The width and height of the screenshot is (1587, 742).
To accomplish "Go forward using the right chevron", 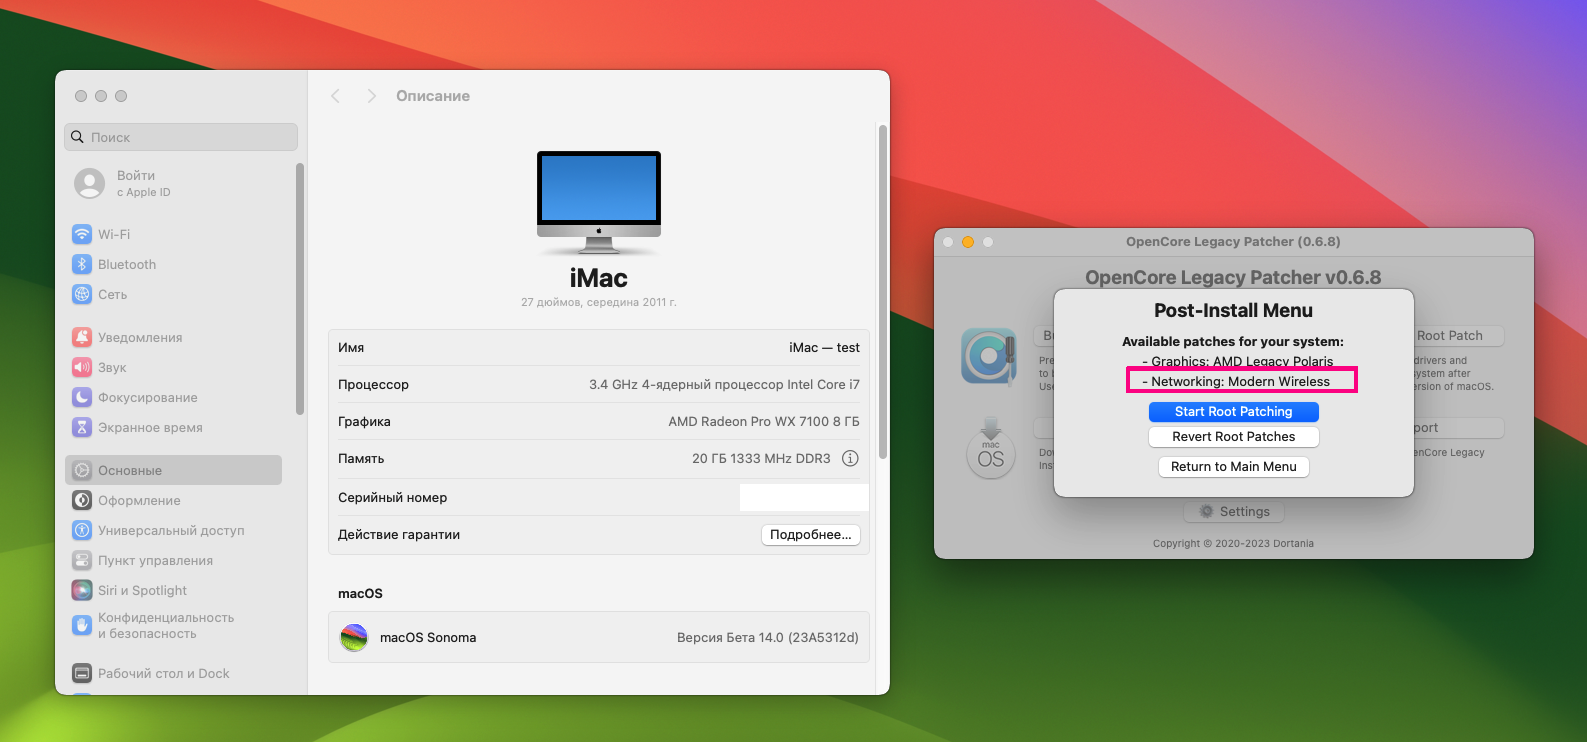I will pos(371,96).
